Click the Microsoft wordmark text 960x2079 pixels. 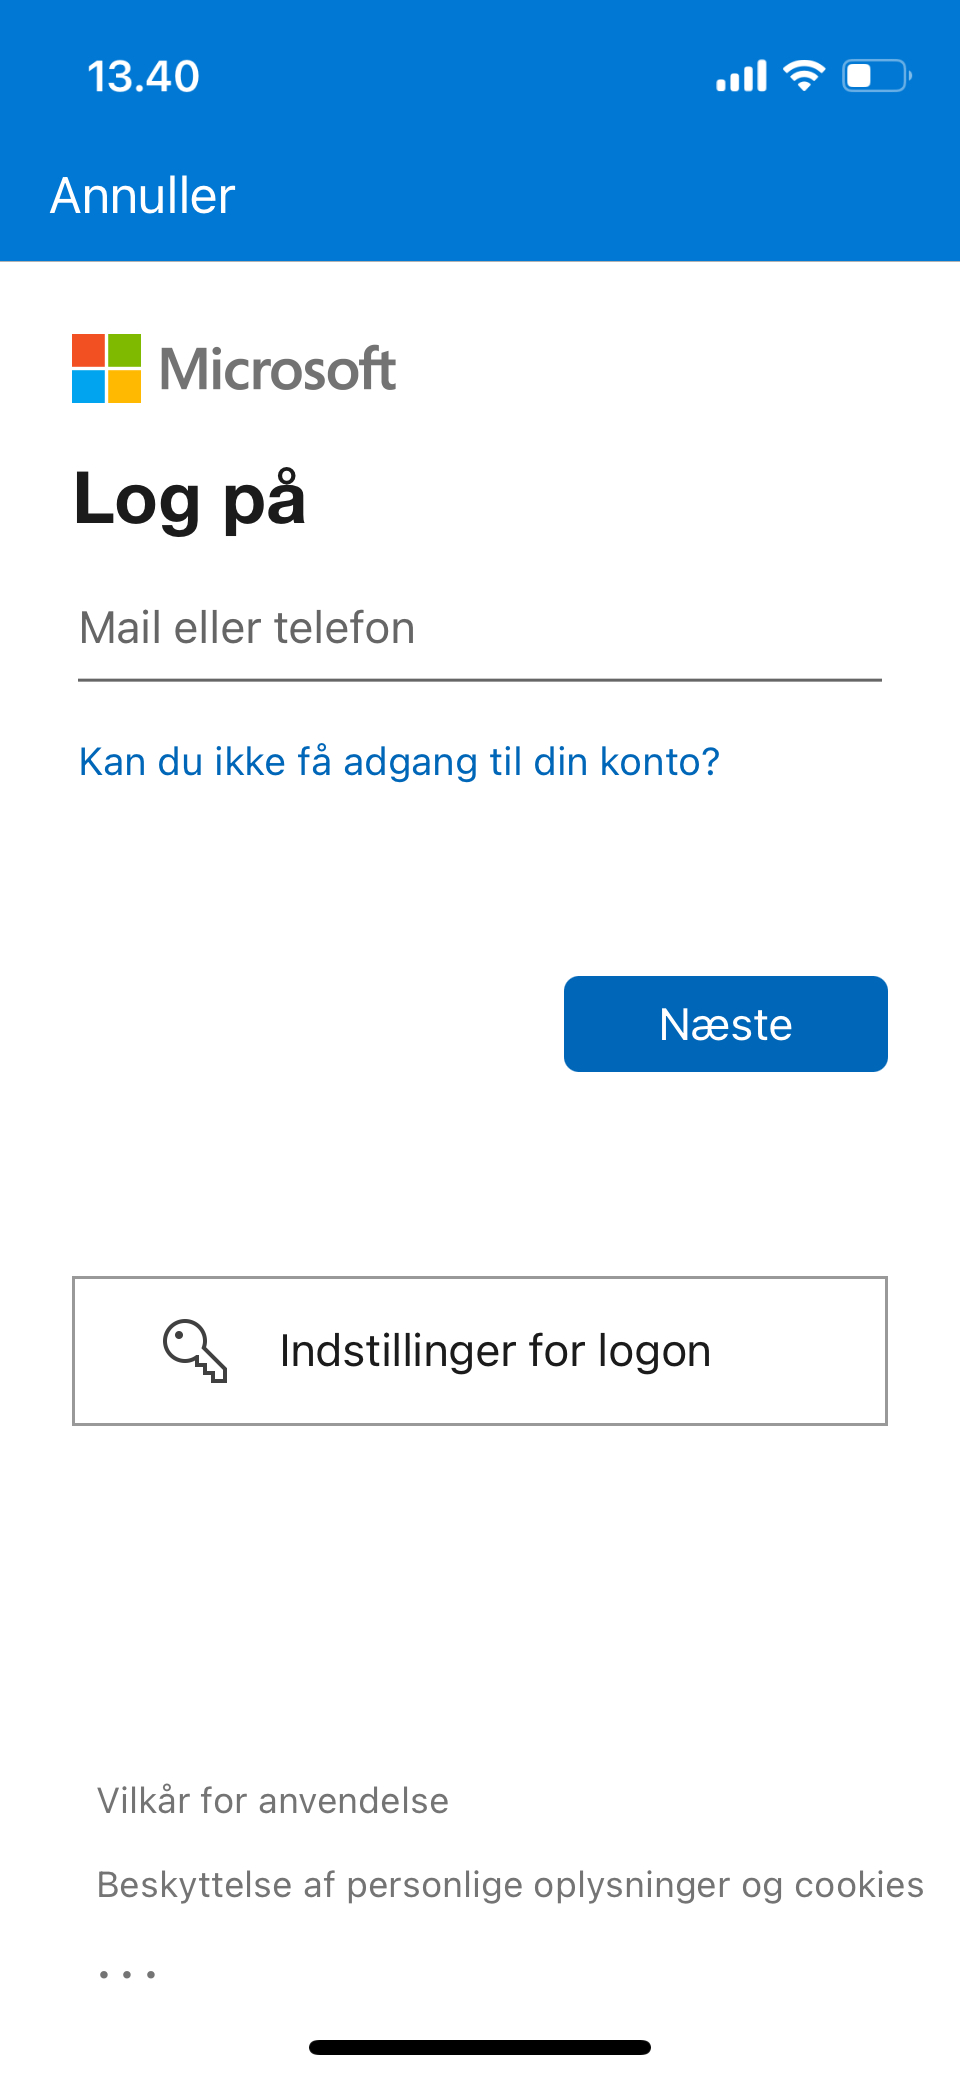[x=278, y=369]
